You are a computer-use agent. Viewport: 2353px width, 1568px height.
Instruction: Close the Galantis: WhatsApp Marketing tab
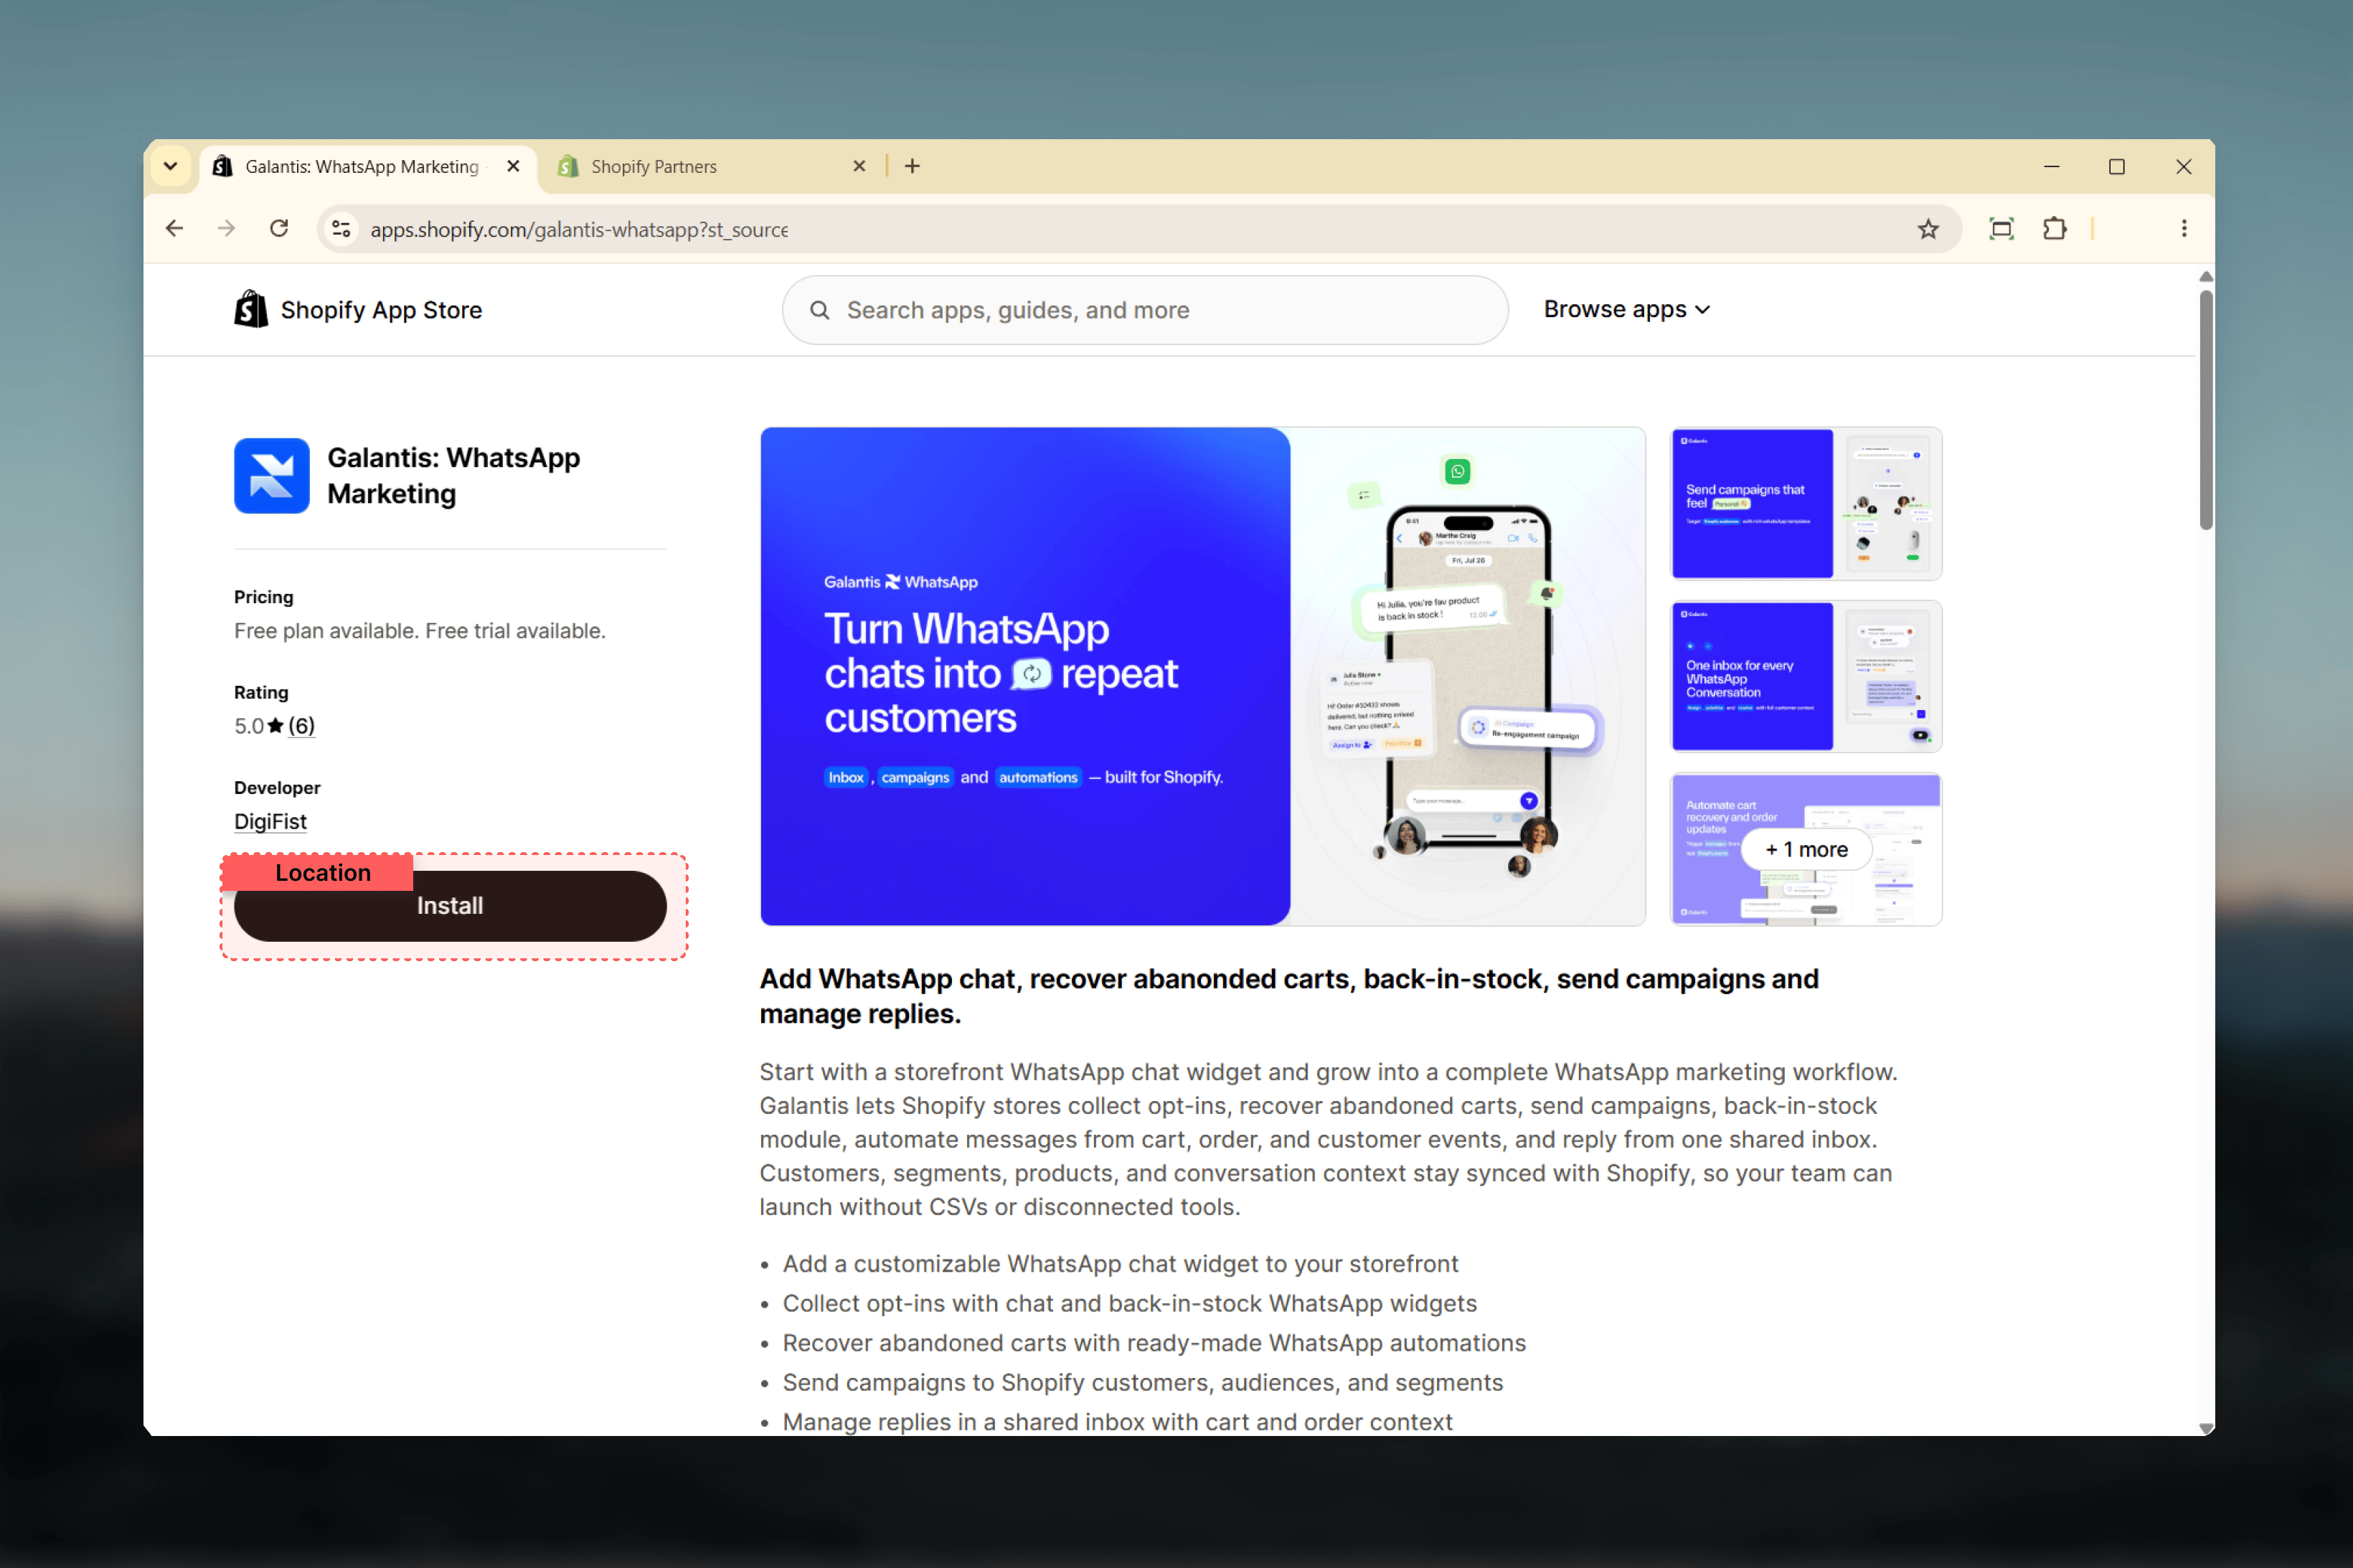(x=513, y=166)
